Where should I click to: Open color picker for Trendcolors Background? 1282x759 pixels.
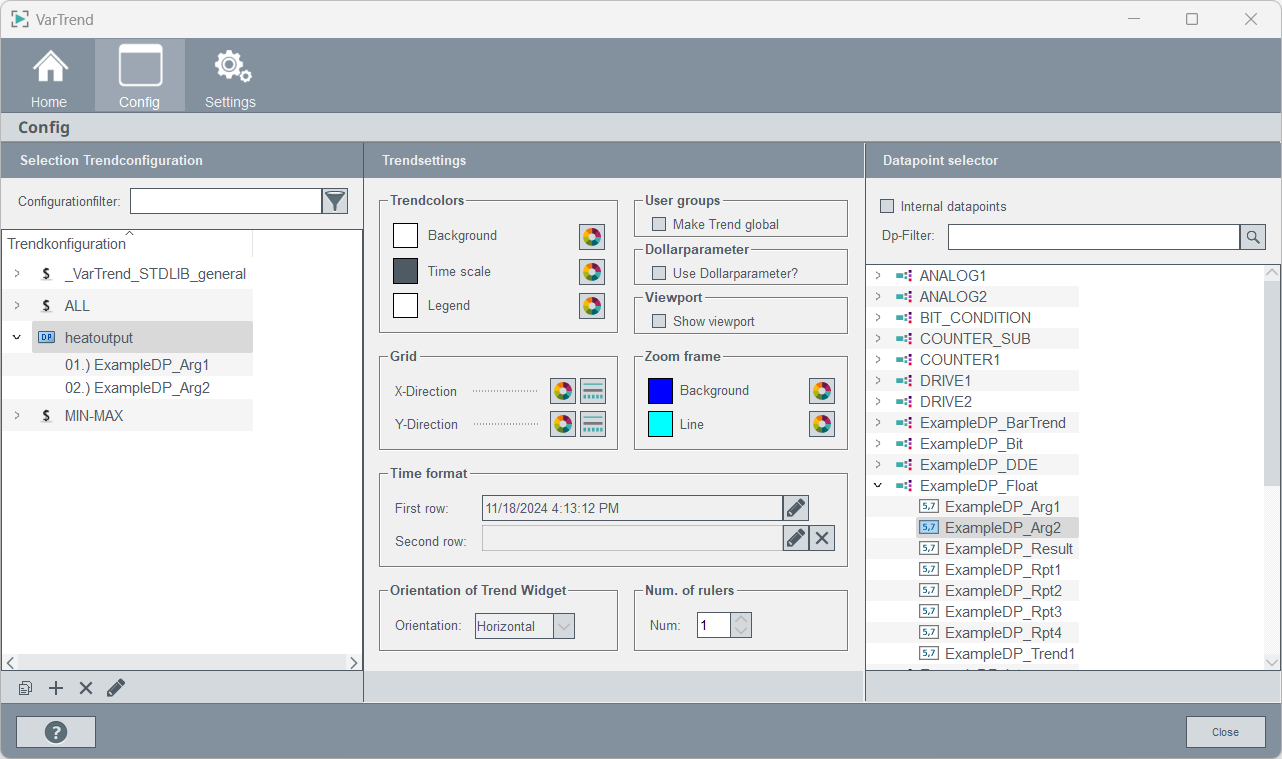(x=592, y=236)
